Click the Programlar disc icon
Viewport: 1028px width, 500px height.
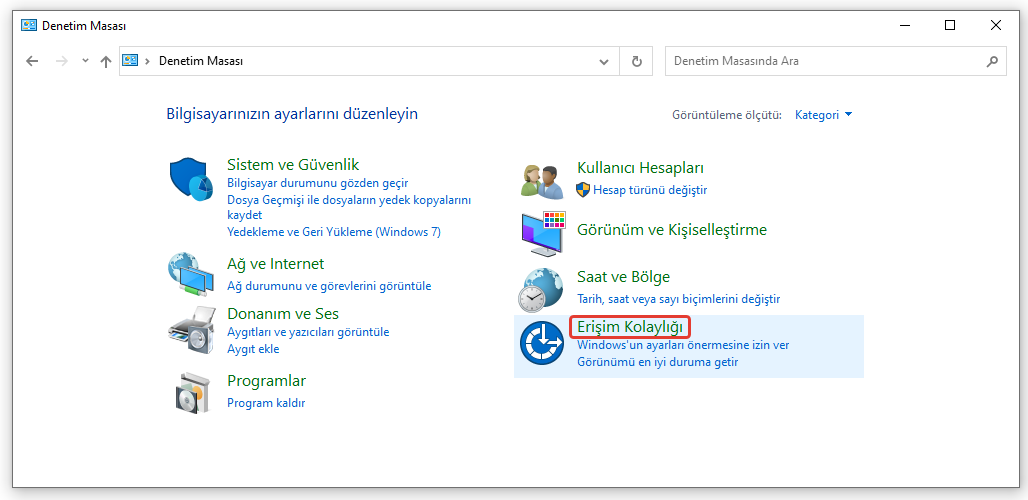click(x=191, y=391)
